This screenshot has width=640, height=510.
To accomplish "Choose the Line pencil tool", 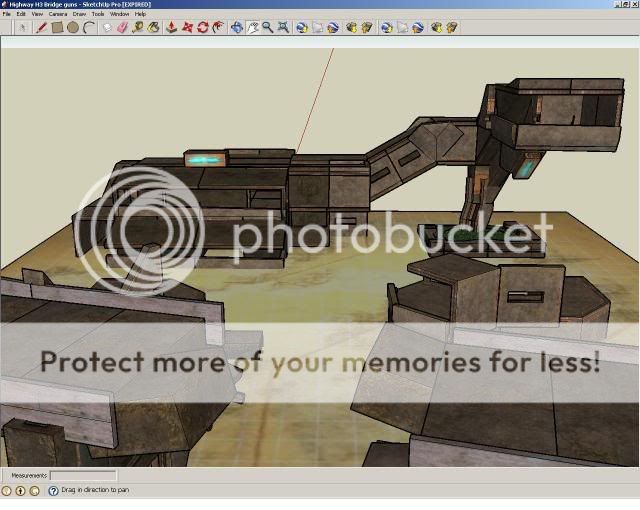I will (42, 28).
